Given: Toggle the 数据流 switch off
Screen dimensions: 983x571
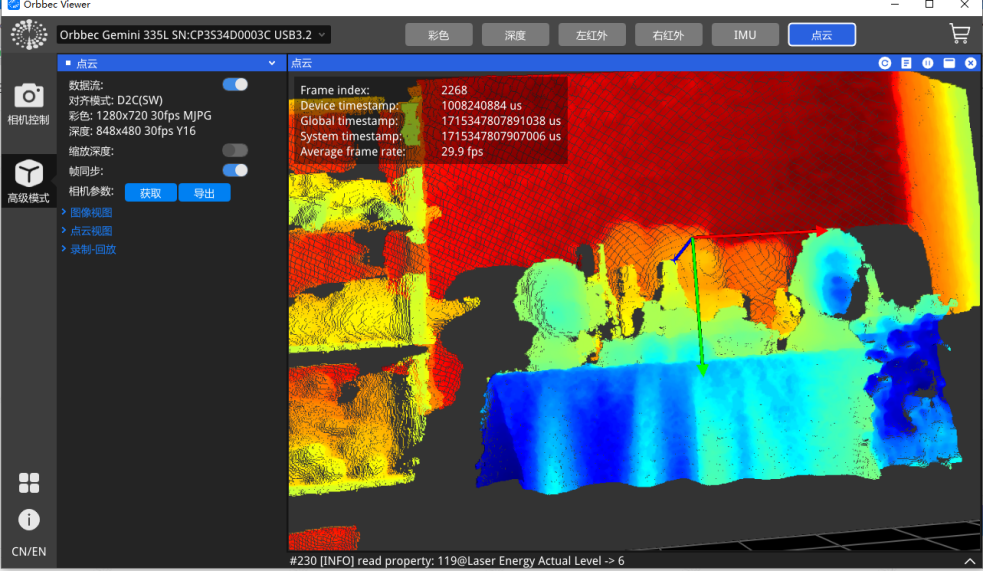Looking at the screenshot, I should 235,85.
